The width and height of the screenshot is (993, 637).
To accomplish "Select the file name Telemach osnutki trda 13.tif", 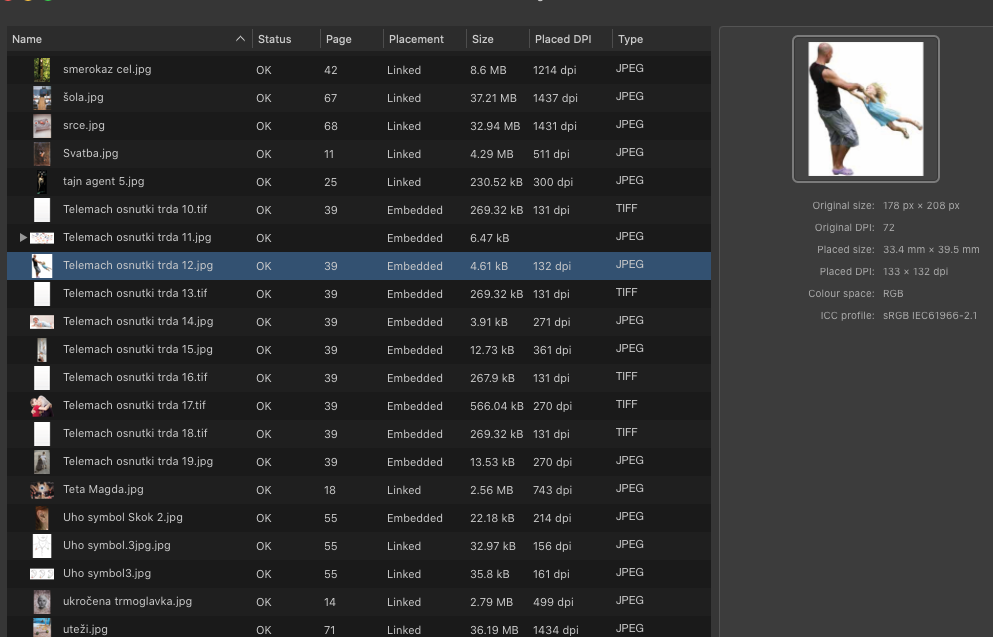I will point(135,293).
